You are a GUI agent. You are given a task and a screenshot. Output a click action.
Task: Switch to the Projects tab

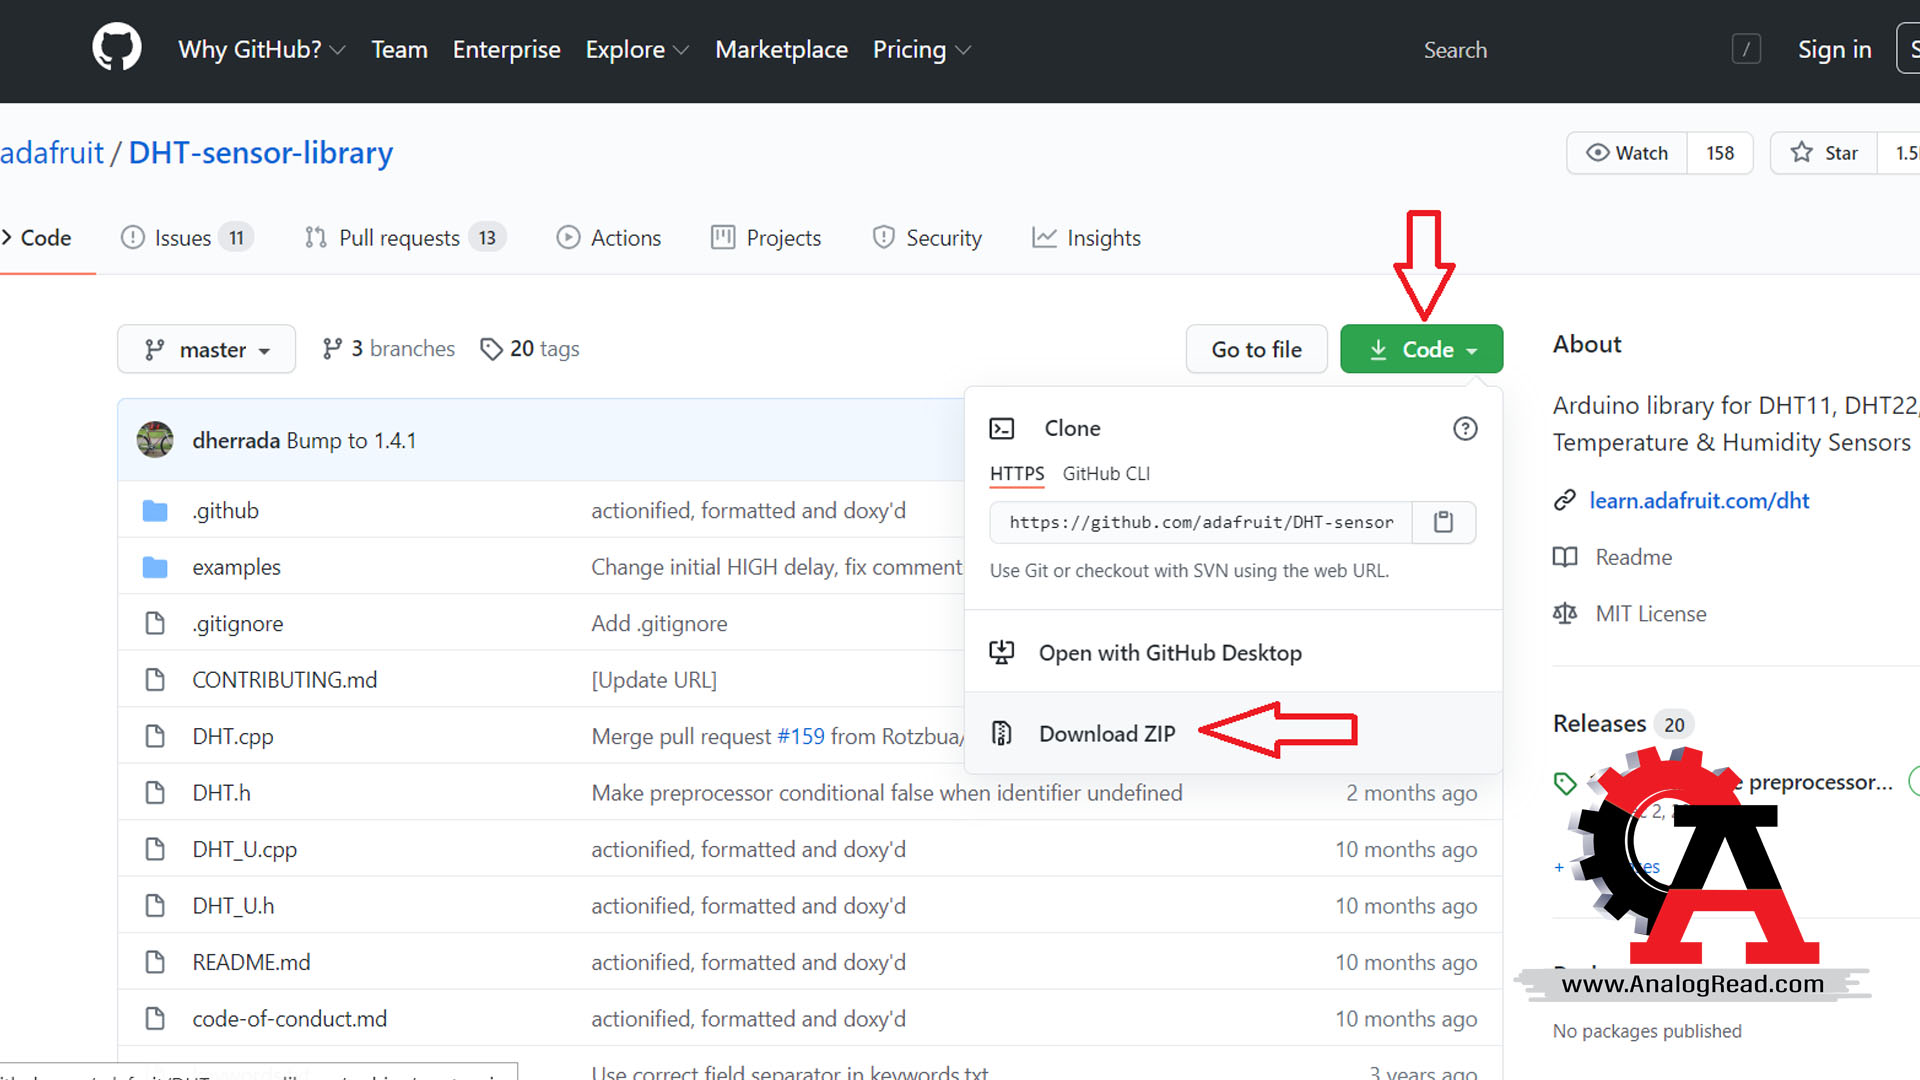coord(766,238)
